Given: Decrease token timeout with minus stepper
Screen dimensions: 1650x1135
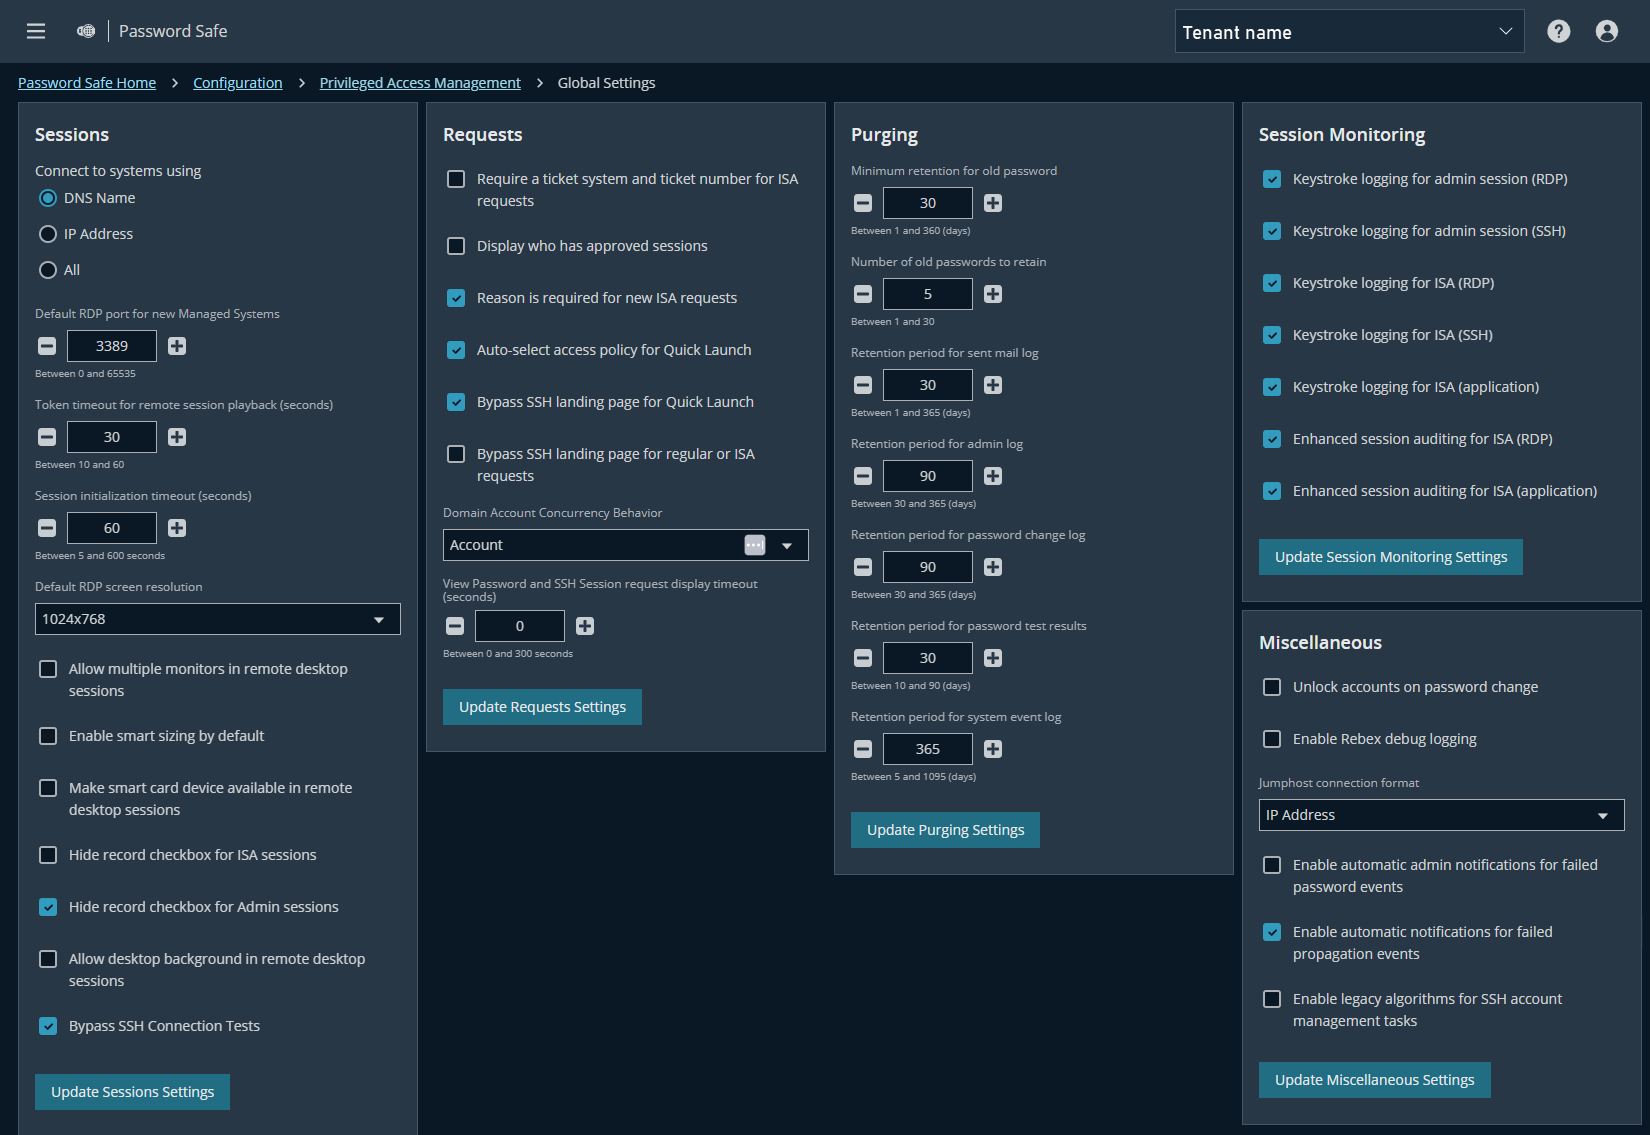Looking at the screenshot, I should pyautogui.click(x=46, y=436).
